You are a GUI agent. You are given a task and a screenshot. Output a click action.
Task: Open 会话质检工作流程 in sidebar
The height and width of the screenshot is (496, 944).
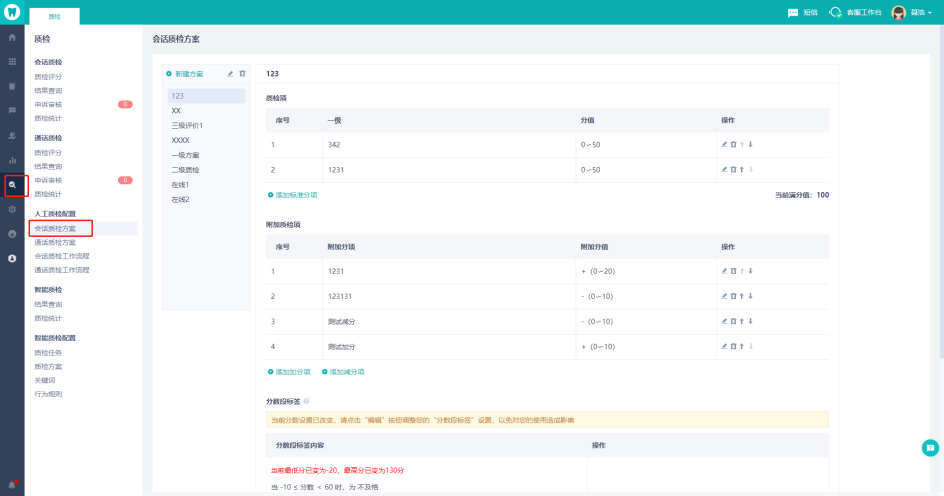point(62,256)
